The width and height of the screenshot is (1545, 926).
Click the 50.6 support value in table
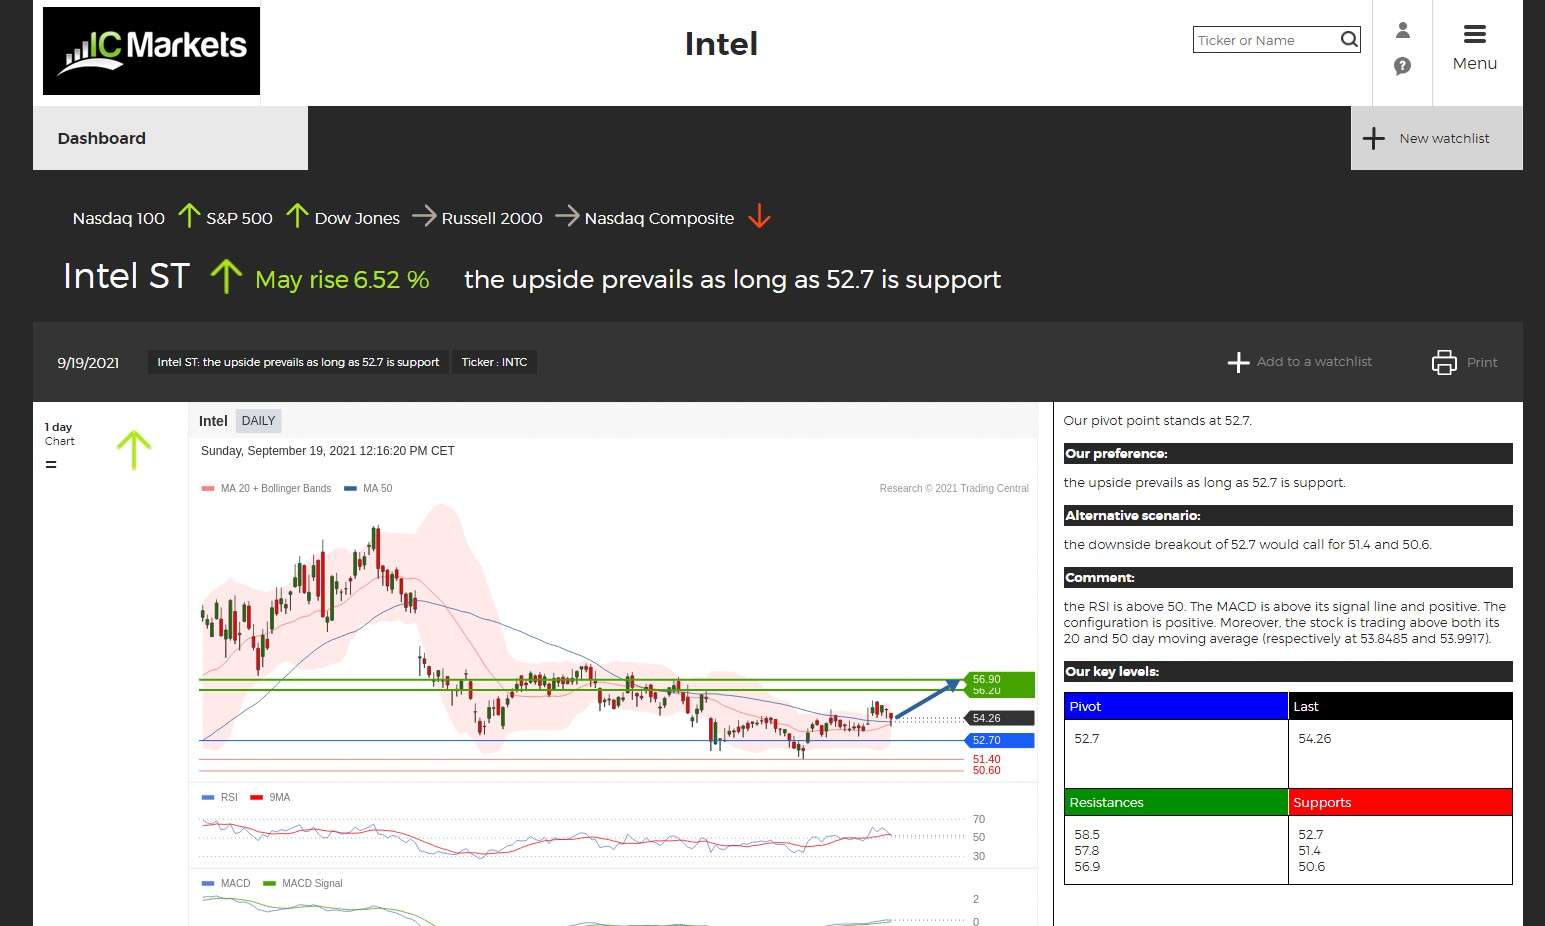(x=1311, y=866)
